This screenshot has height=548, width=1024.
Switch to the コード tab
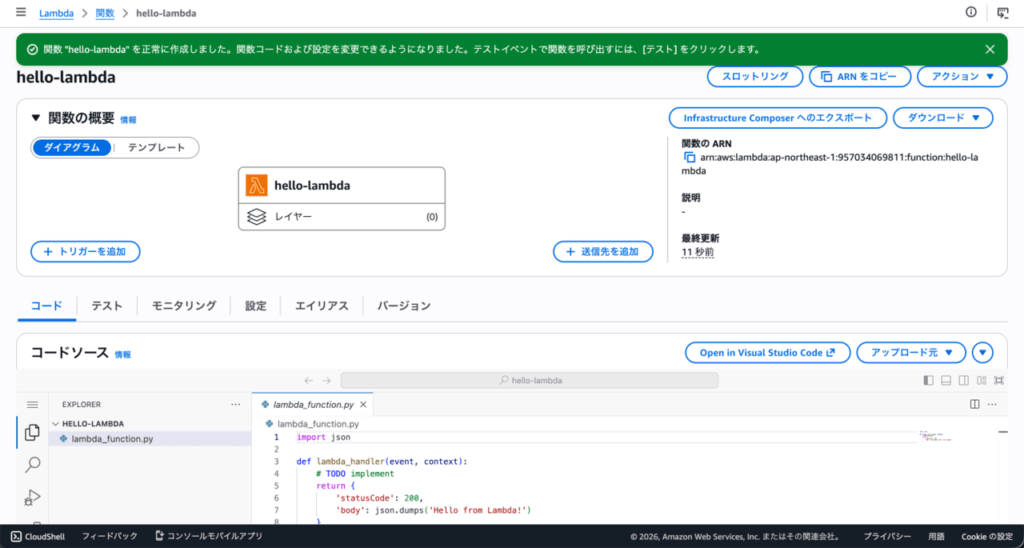[46, 306]
